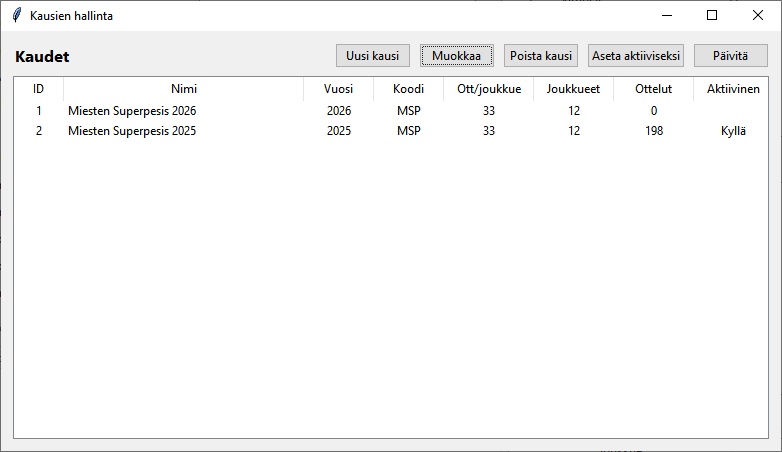Viewport: 782px width, 452px height.
Task: Click the Joukkueet column header
Action: pos(573,89)
